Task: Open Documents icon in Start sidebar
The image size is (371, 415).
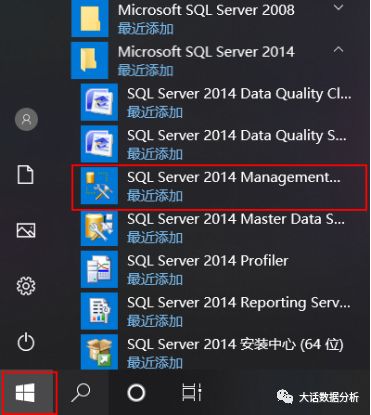Action: pyautogui.click(x=26, y=174)
